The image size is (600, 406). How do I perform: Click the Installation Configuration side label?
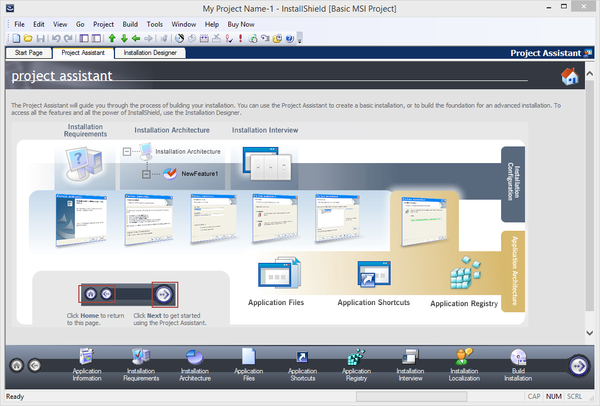point(513,183)
